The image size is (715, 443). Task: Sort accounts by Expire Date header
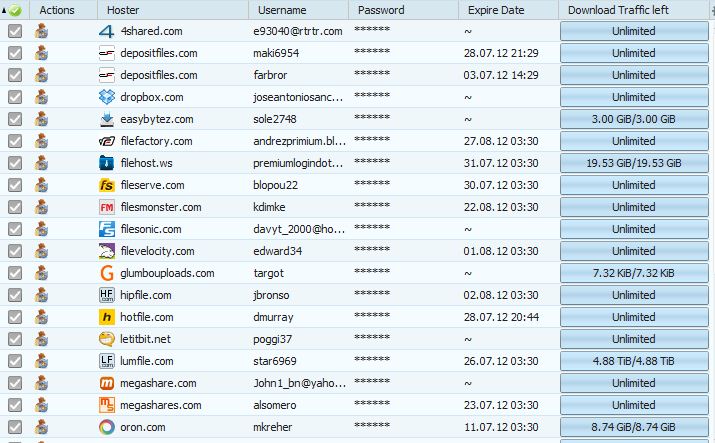(x=508, y=10)
